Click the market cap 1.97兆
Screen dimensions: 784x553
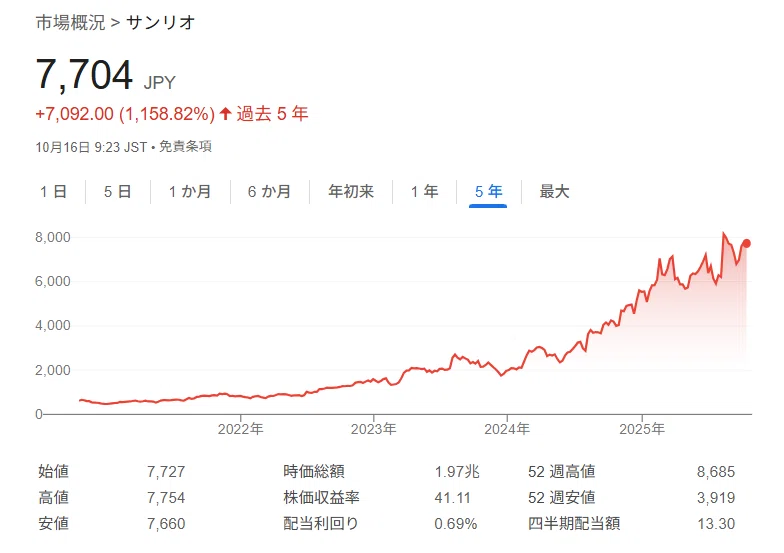[x=457, y=472]
